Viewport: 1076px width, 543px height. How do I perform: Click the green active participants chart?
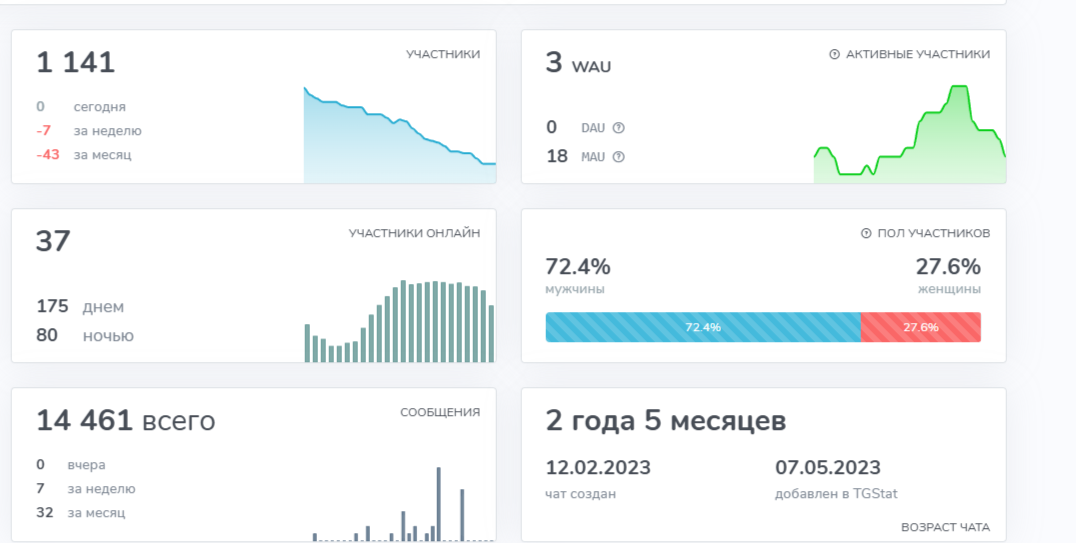coord(910,135)
